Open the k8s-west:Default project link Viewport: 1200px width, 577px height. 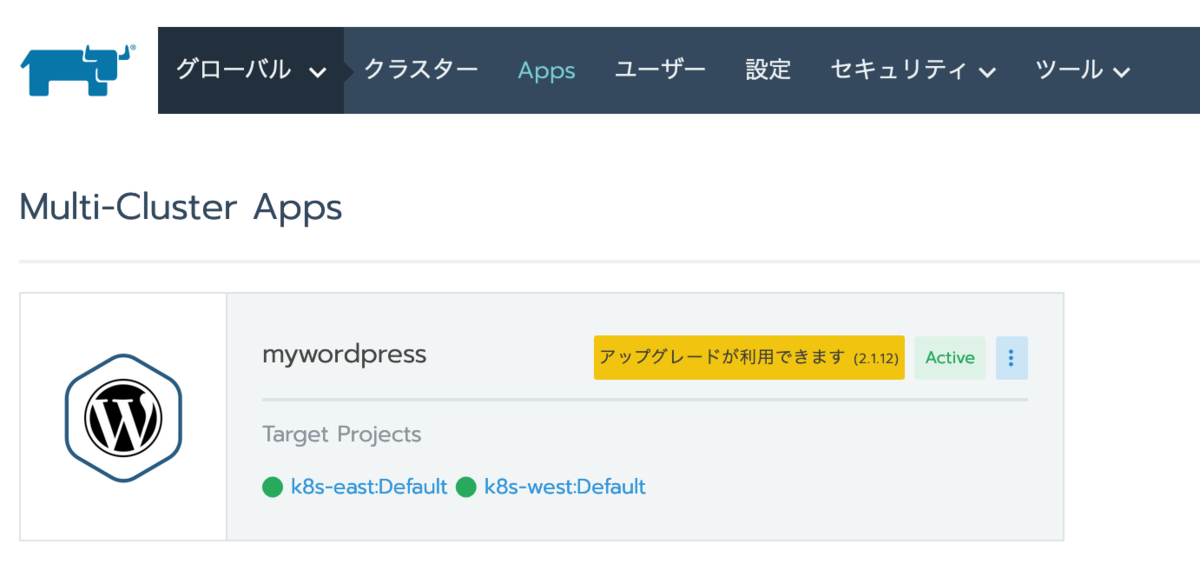click(x=565, y=488)
